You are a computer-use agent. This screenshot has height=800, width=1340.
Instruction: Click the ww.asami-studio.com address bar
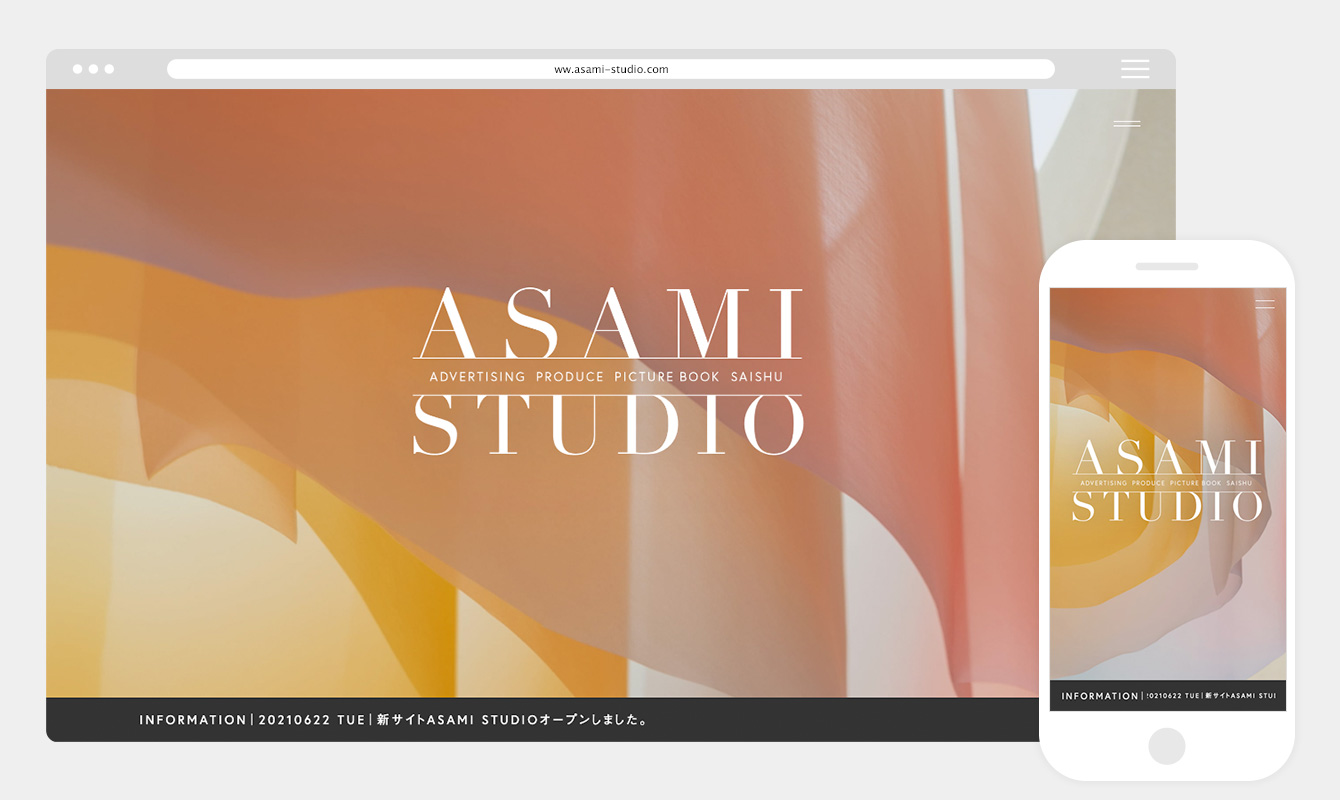(610, 69)
